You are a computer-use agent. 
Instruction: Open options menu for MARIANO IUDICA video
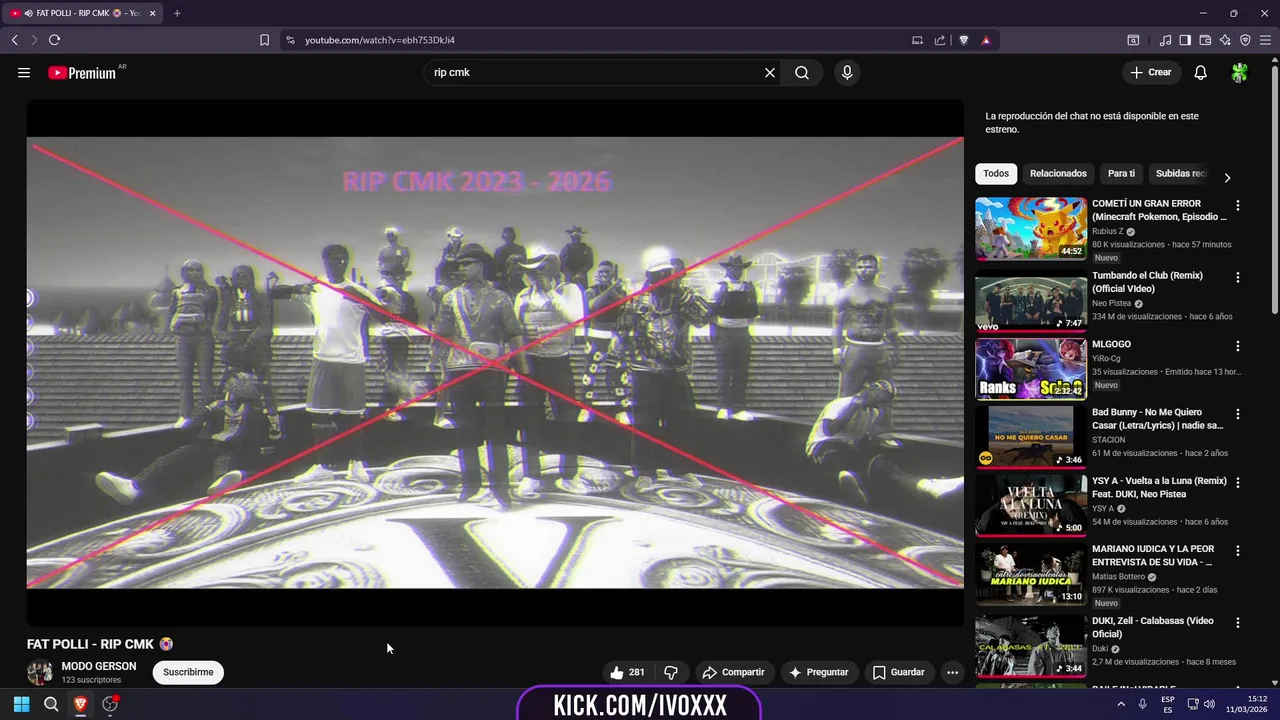[x=1238, y=551]
